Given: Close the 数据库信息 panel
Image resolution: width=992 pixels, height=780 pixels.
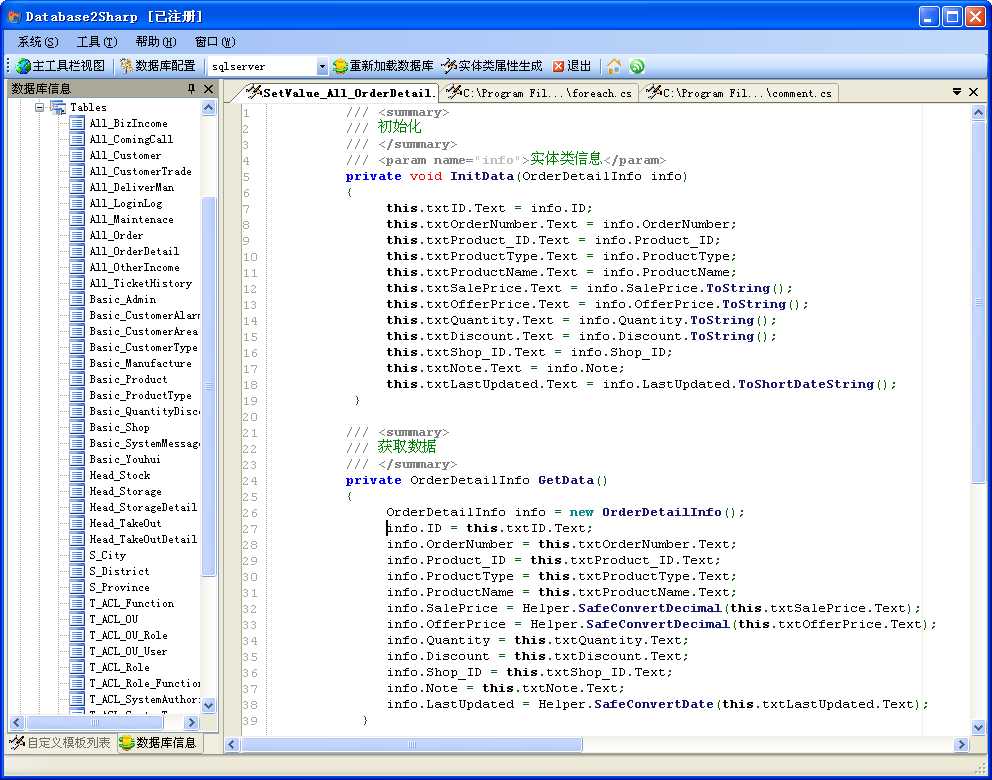Looking at the screenshot, I should pos(208,89).
